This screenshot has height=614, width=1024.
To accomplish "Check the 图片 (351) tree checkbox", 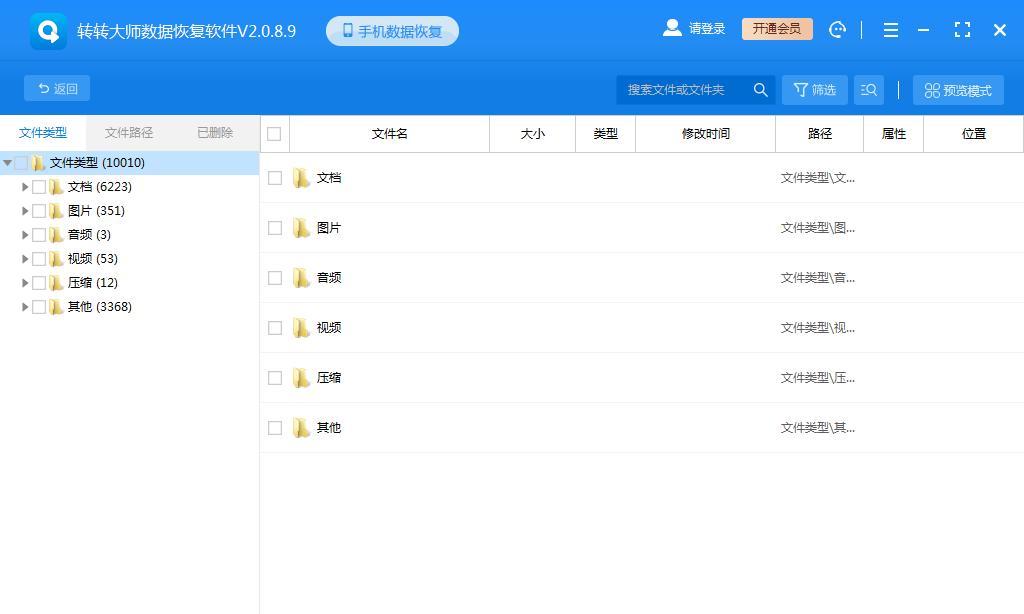I will coord(39,211).
